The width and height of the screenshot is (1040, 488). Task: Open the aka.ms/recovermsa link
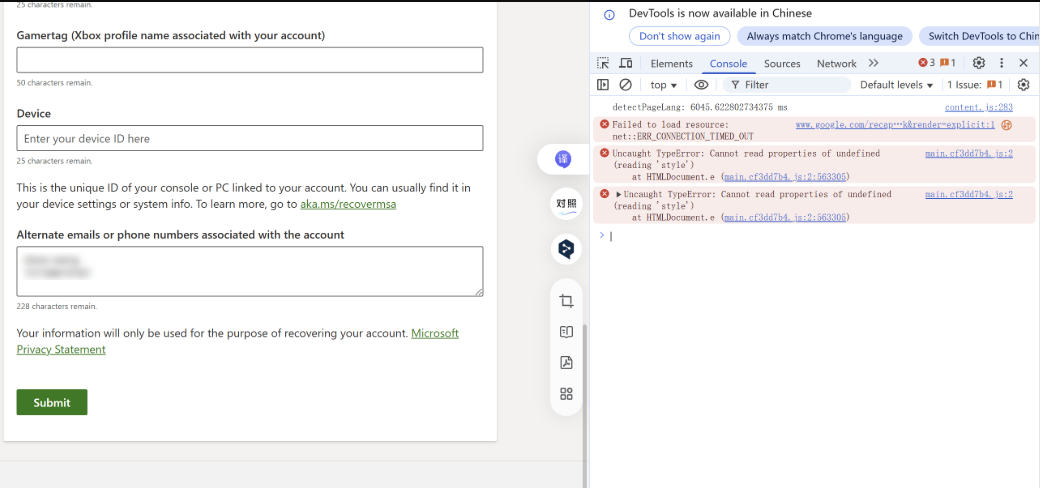348,204
